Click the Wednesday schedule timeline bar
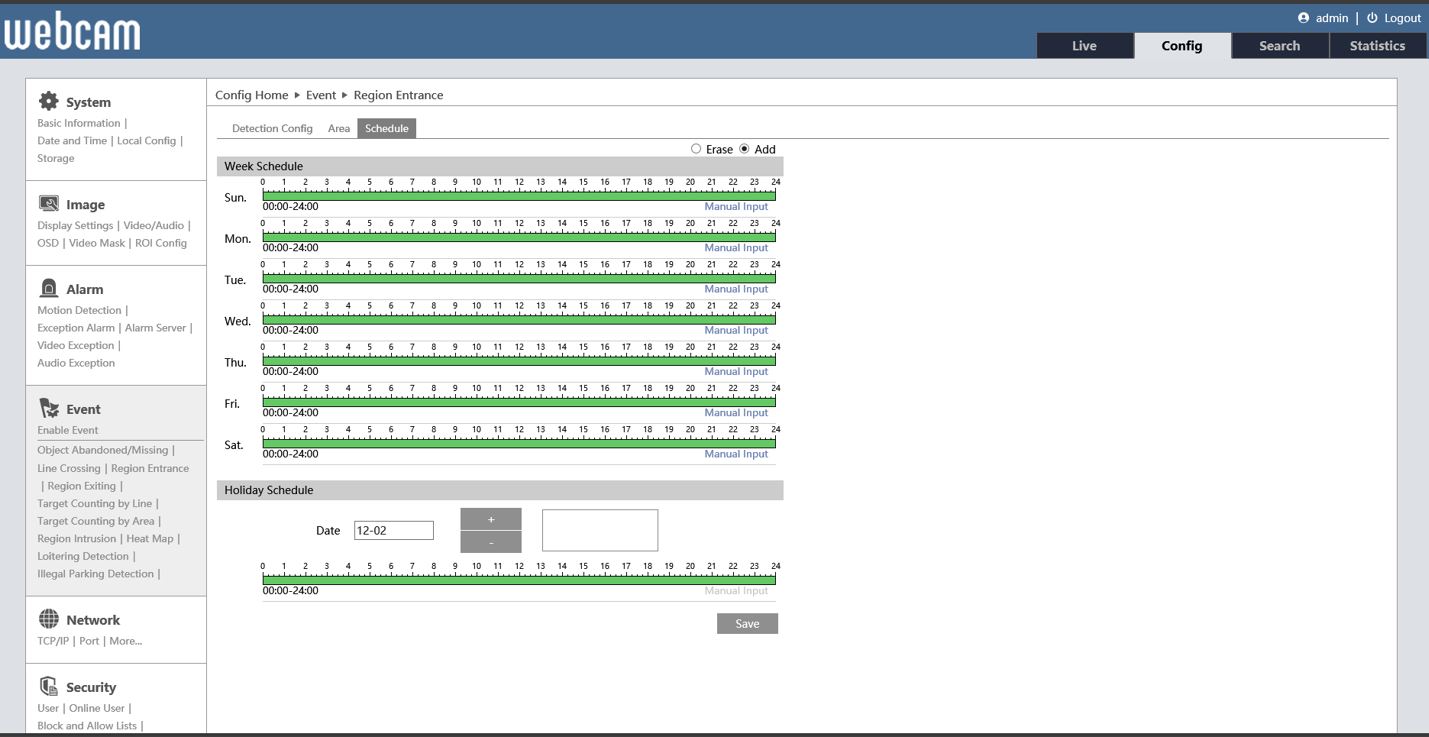Screen dimensions: 1429x737 point(518,320)
